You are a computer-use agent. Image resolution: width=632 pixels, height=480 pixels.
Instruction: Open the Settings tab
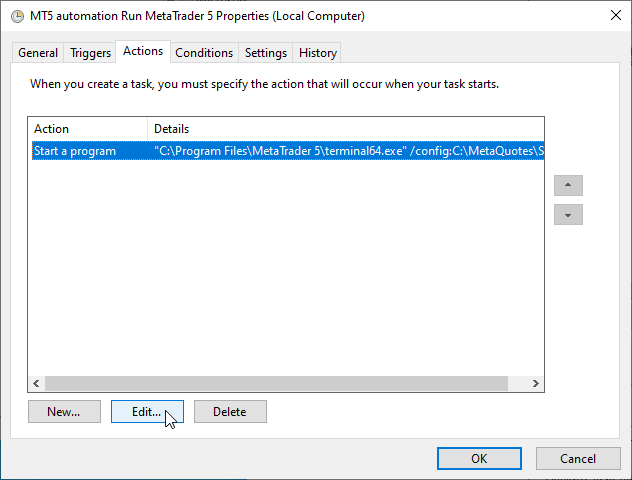266,53
